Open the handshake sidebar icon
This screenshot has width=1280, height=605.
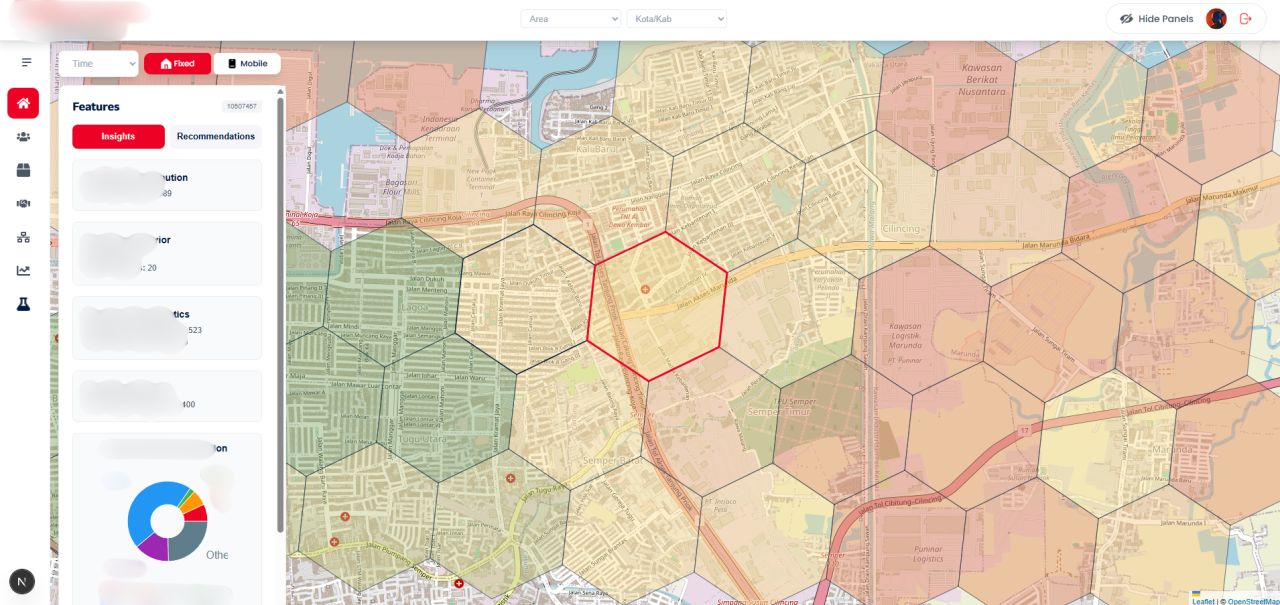tap(23, 203)
